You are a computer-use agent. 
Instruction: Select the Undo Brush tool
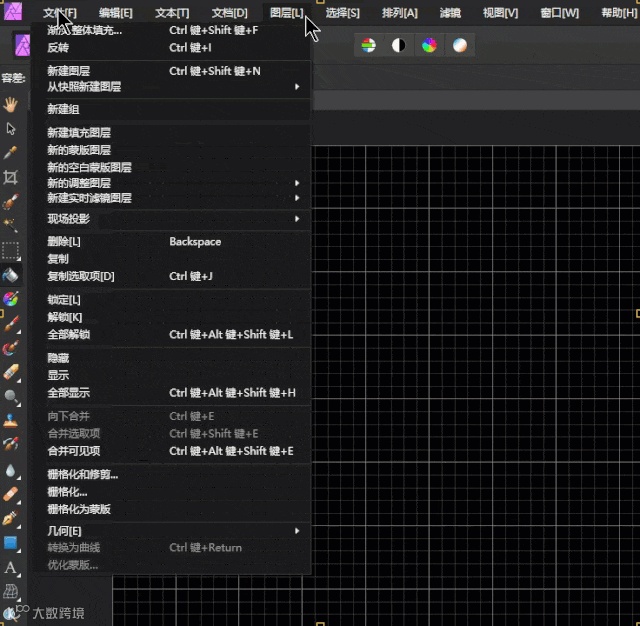click(10, 444)
